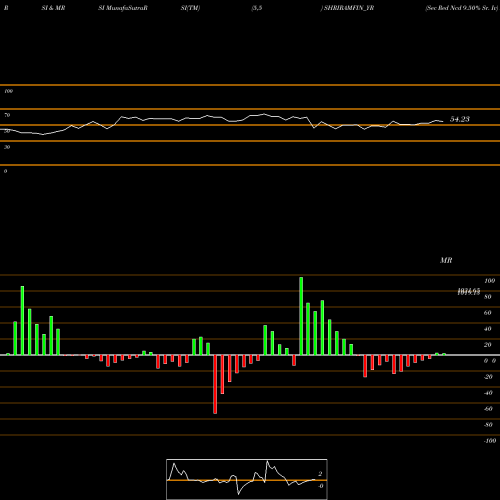Image resolution: width=500 pixels, height=500 pixels.
Task: Click the overlapped price value near '1014.95'
Action: pyautogui.click(x=469, y=292)
